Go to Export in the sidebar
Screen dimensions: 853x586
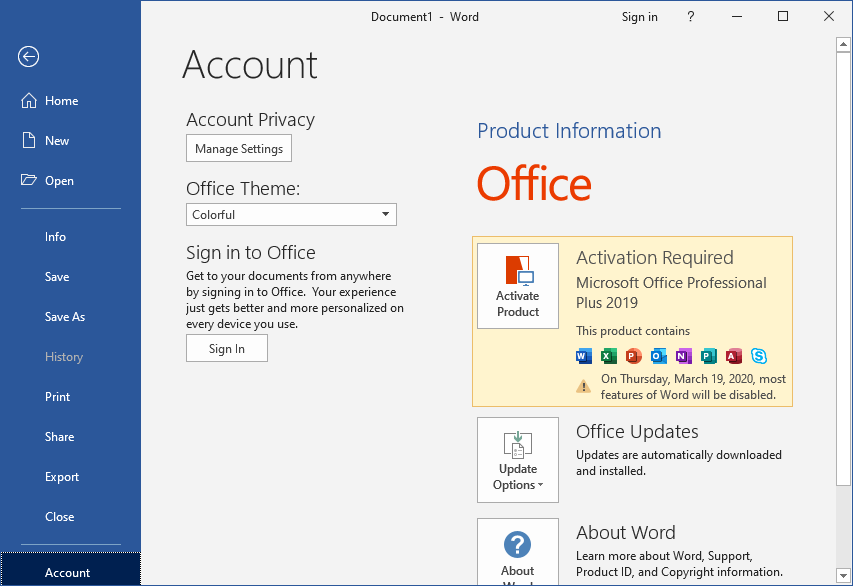(x=62, y=477)
